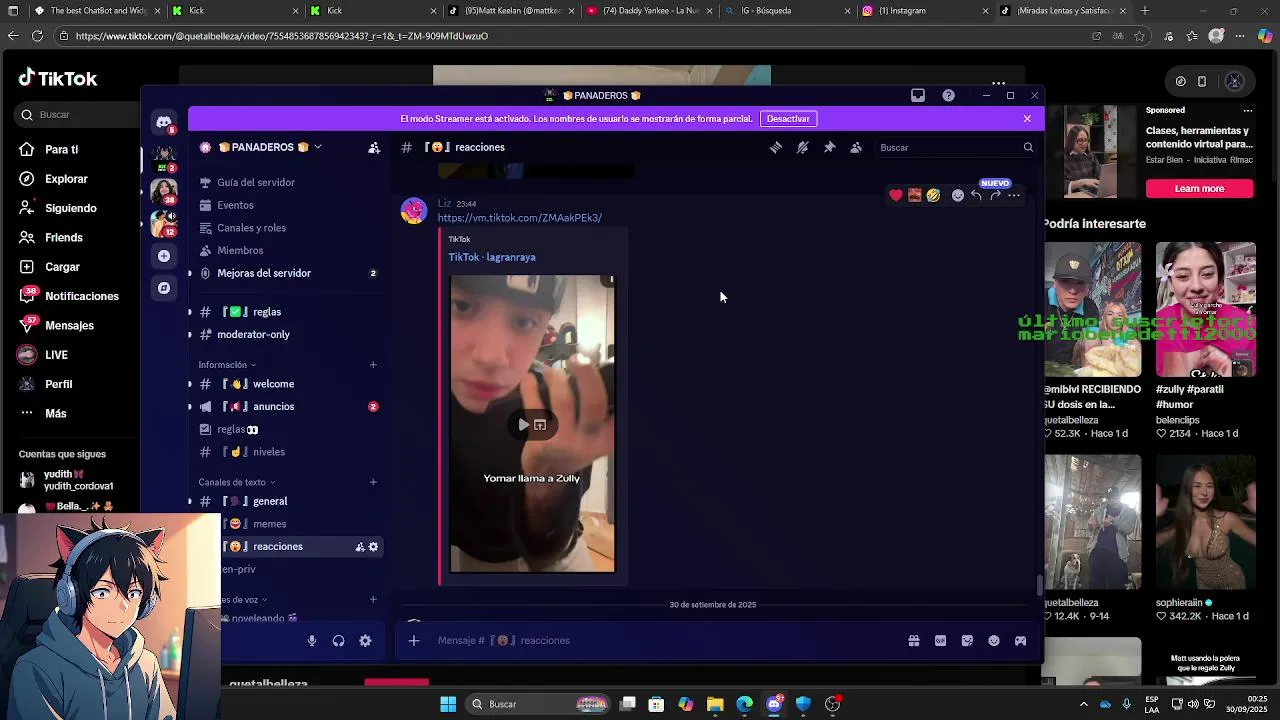Open pinned messages icon
1280x720 pixels.
[x=829, y=147]
